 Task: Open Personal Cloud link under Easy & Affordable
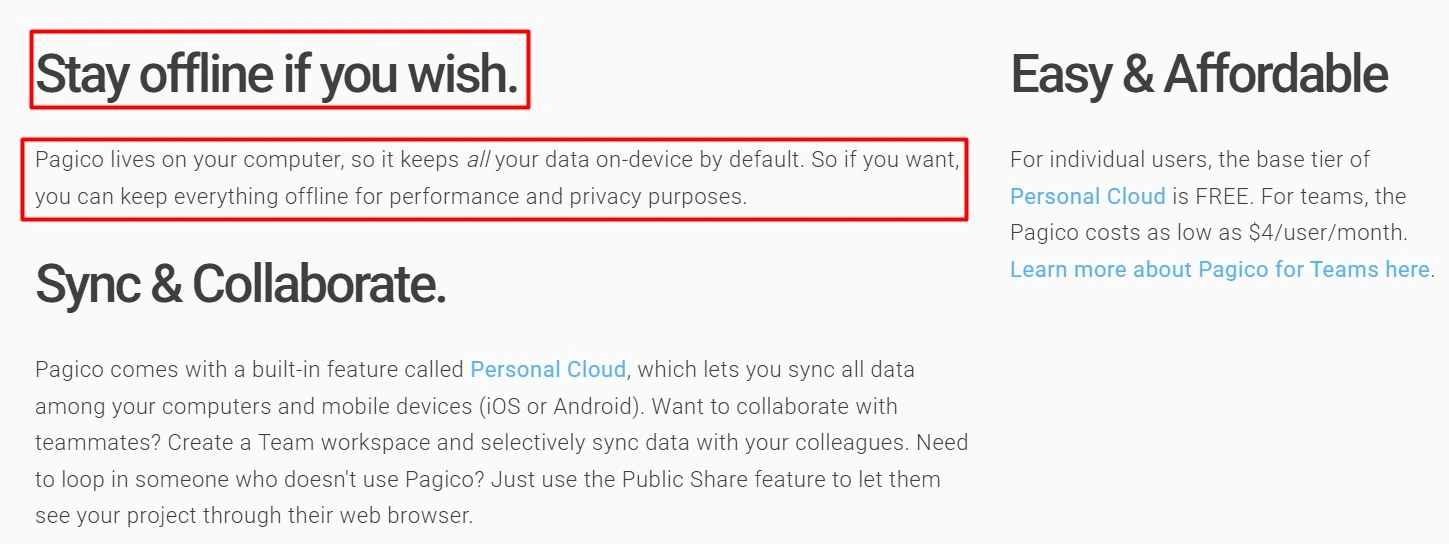pyautogui.click(x=1087, y=196)
